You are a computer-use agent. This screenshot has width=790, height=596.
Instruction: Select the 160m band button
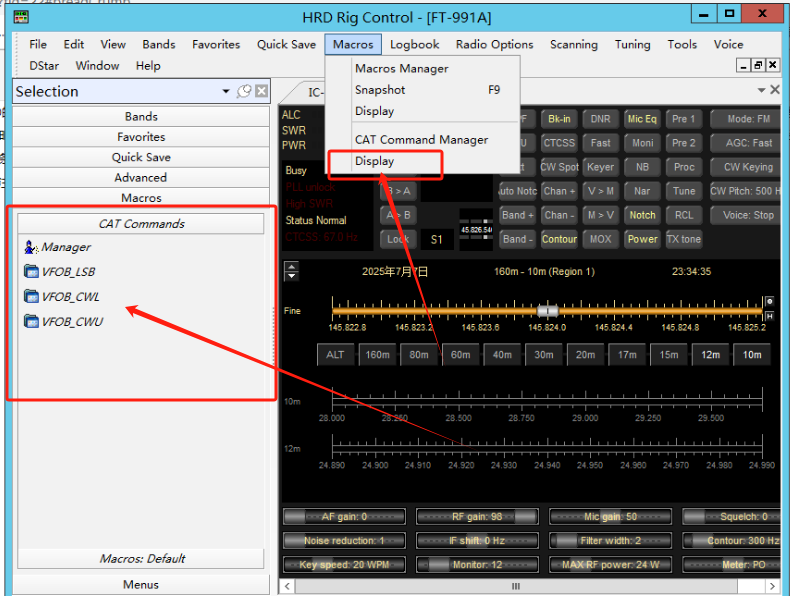[377, 355]
